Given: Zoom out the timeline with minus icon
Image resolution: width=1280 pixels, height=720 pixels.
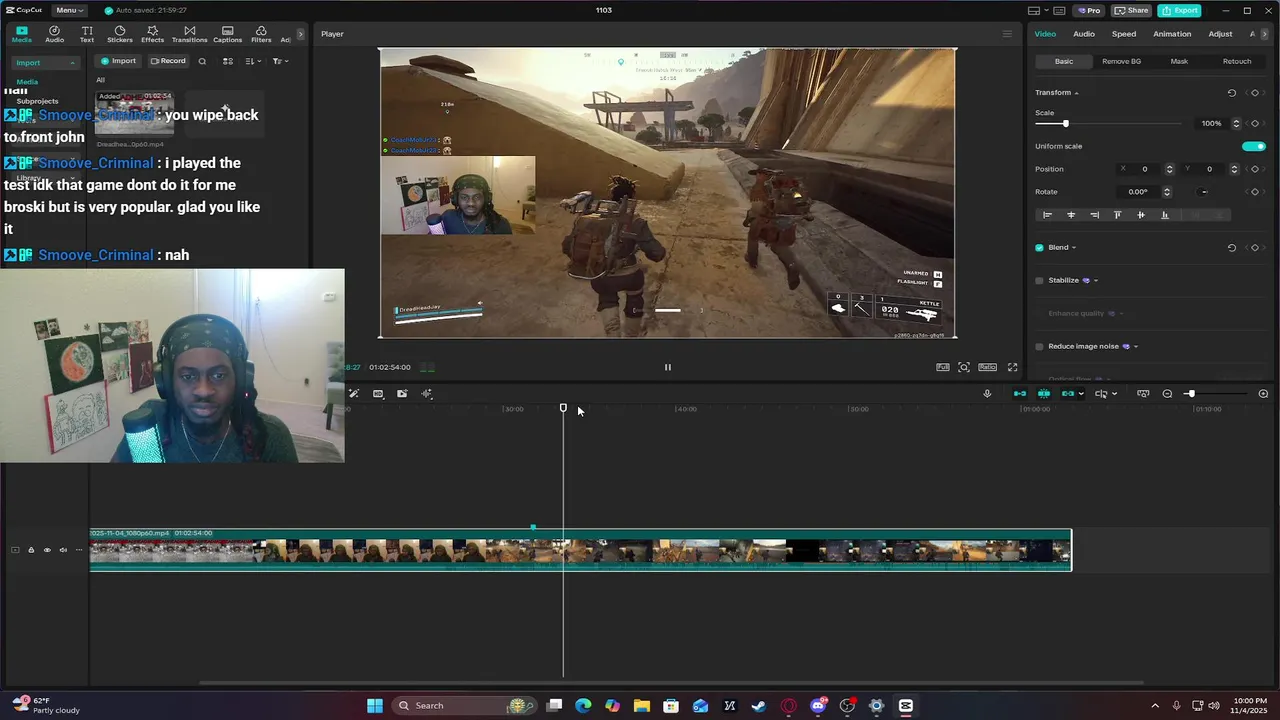Looking at the screenshot, I should (x=1167, y=394).
